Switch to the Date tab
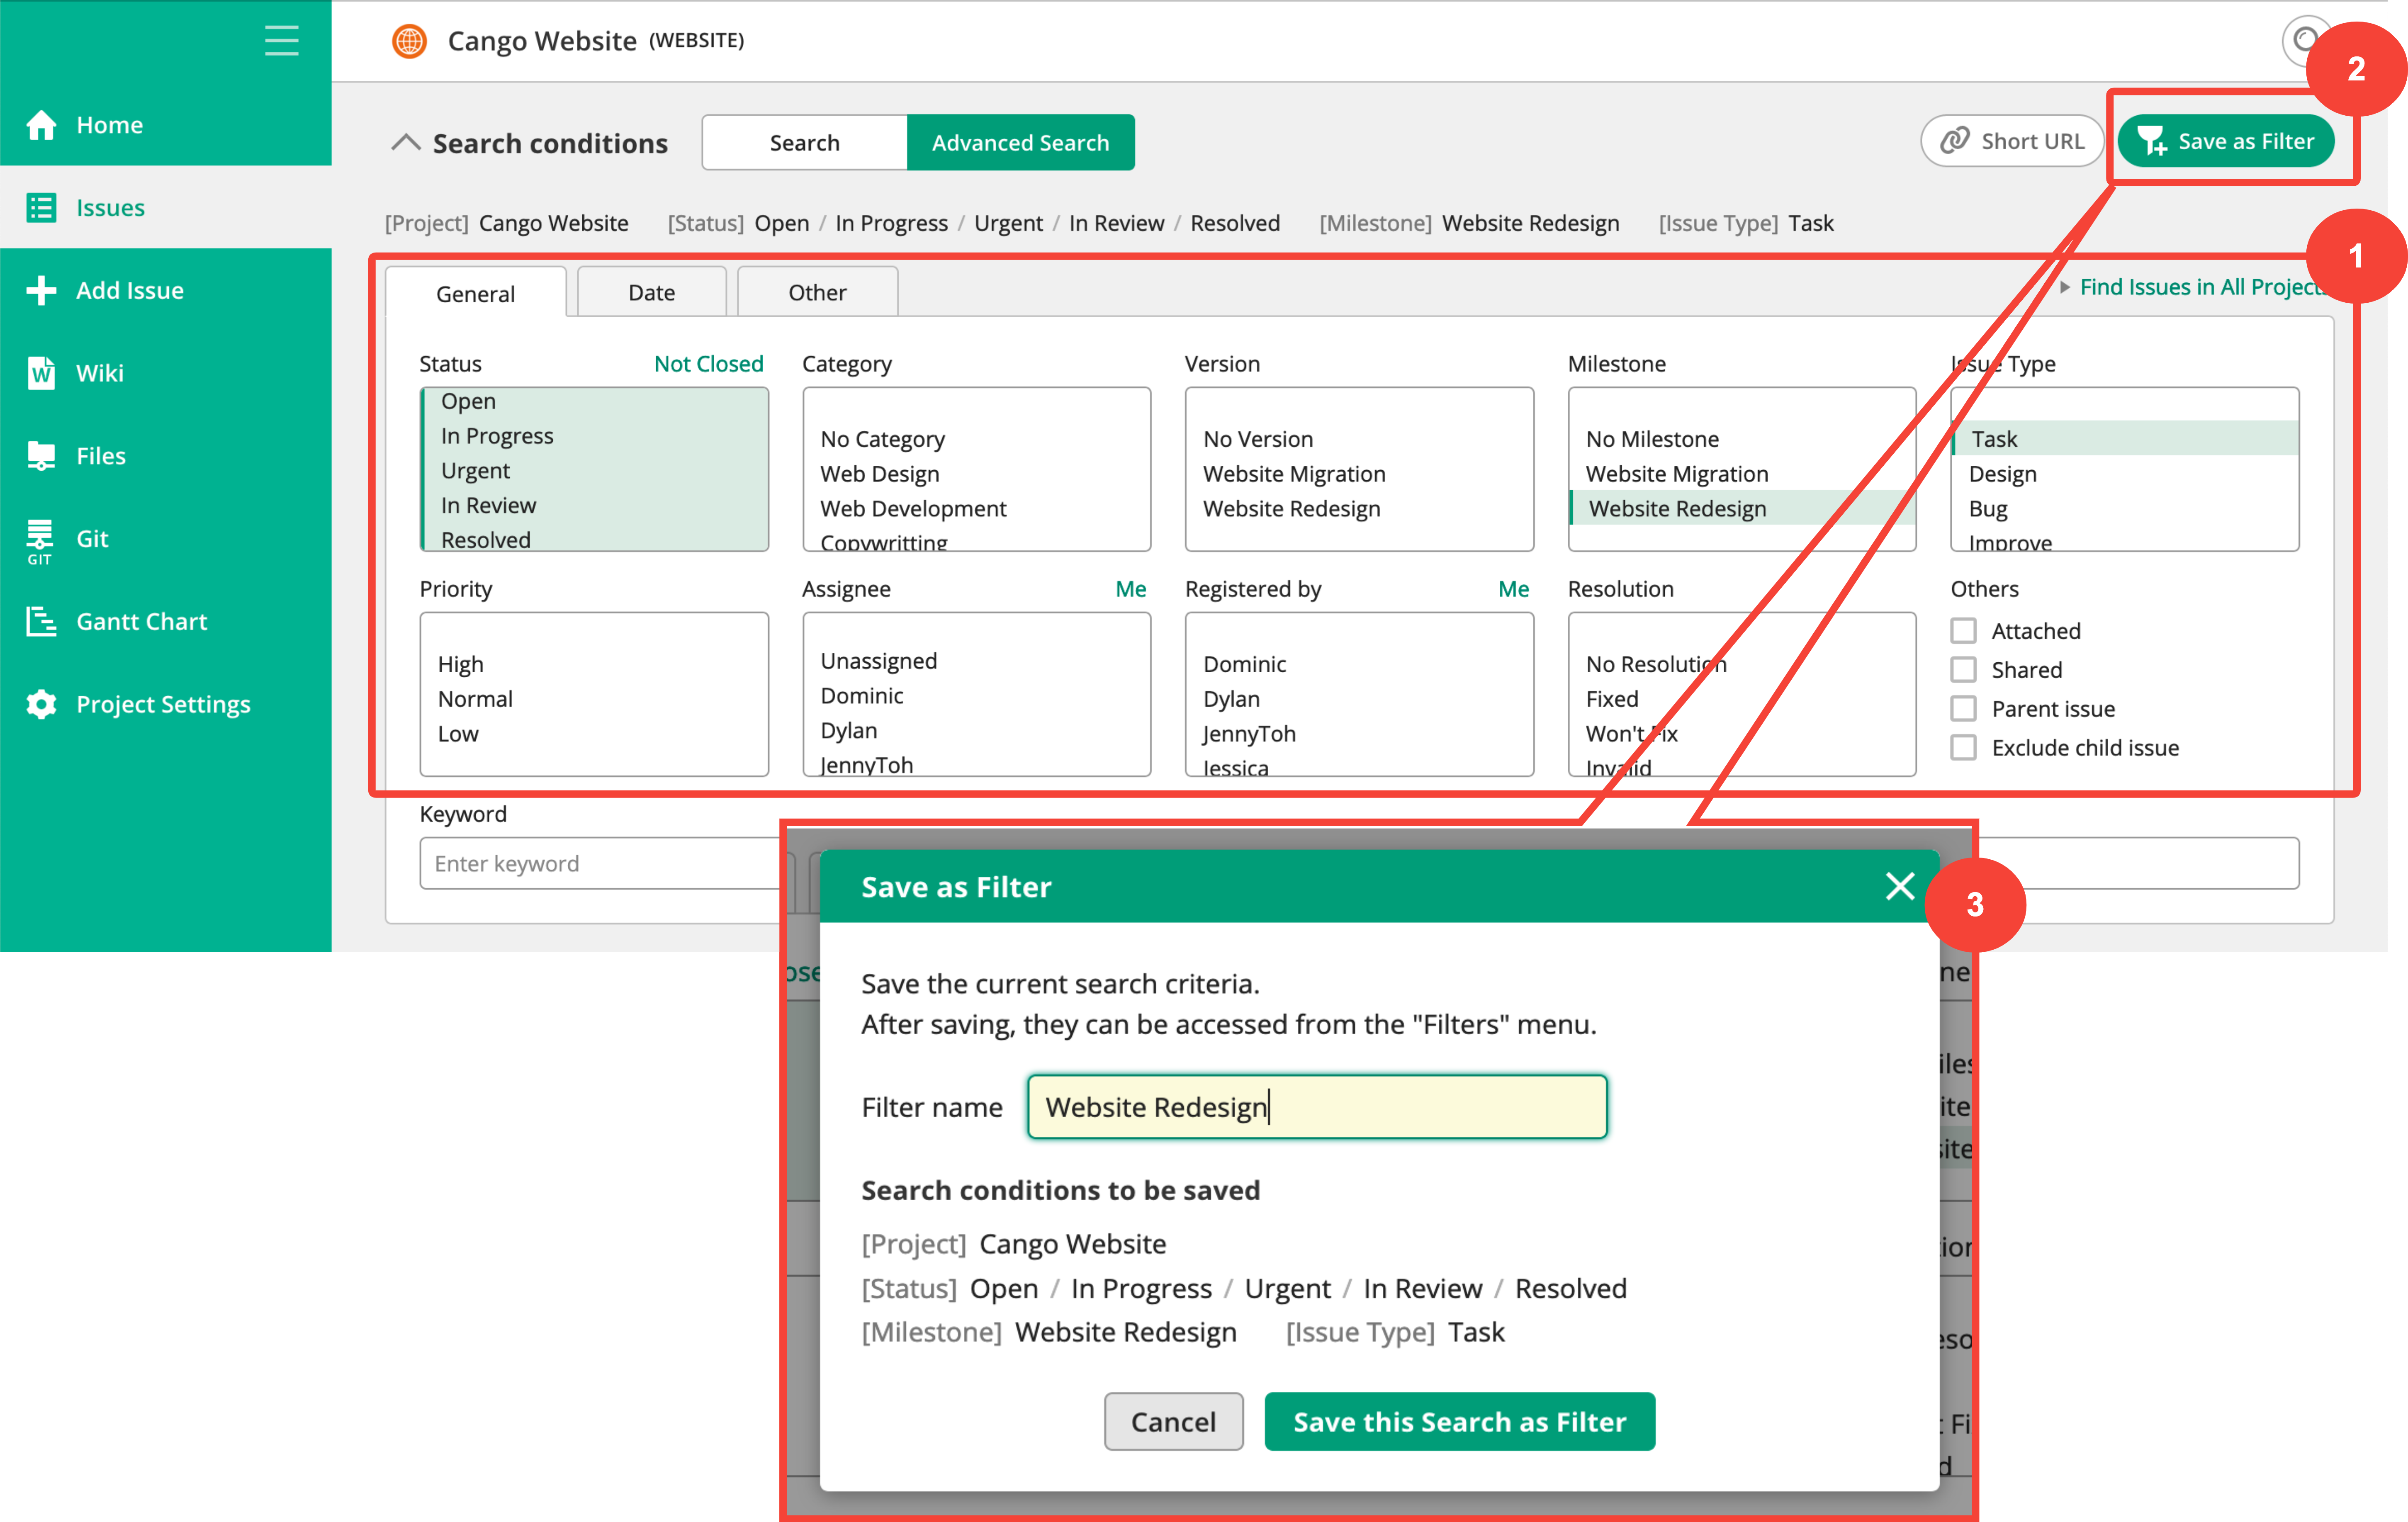This screenshot has width=2408, height=1522. click(x=651, y=292)
